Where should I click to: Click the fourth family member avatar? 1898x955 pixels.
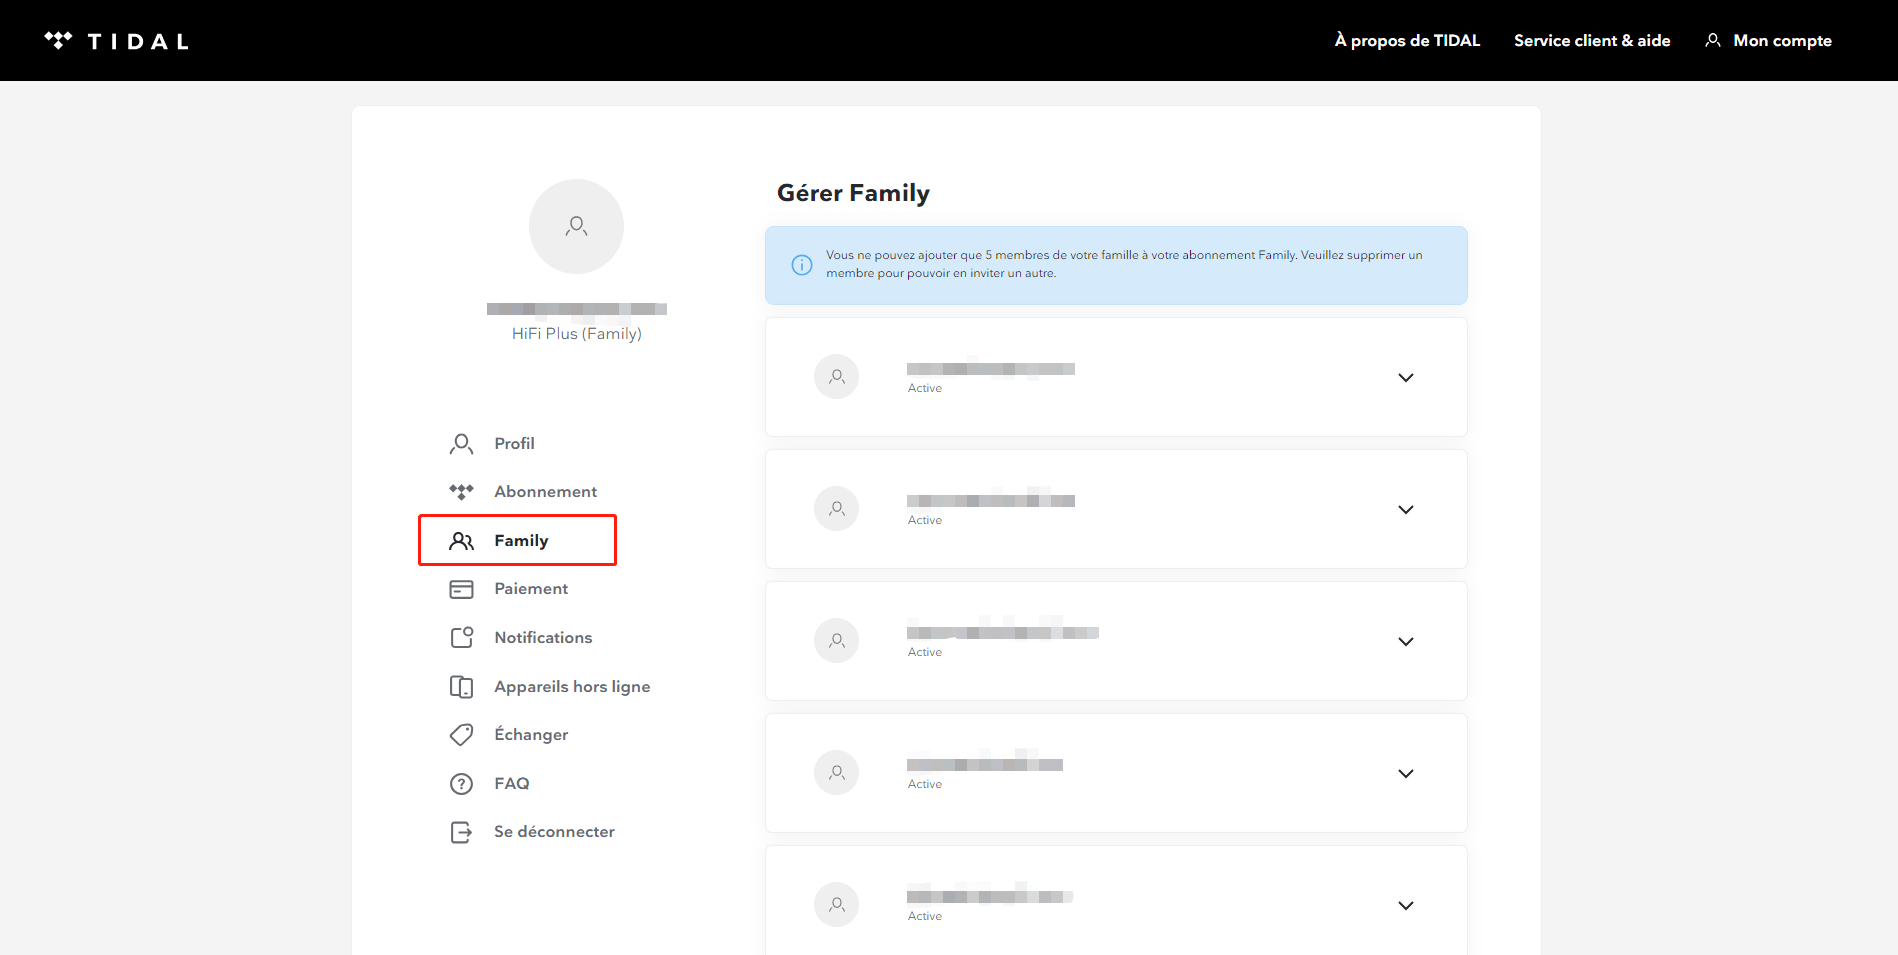837,773
